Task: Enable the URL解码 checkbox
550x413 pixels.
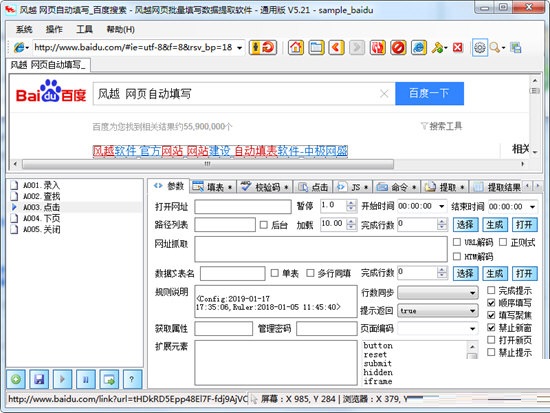Action: pos(457,242)
